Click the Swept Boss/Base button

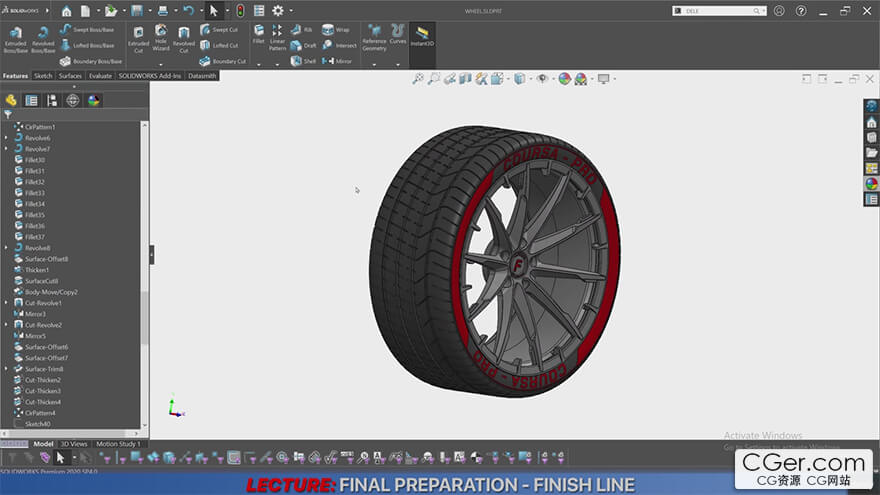[x=87, y=30]
